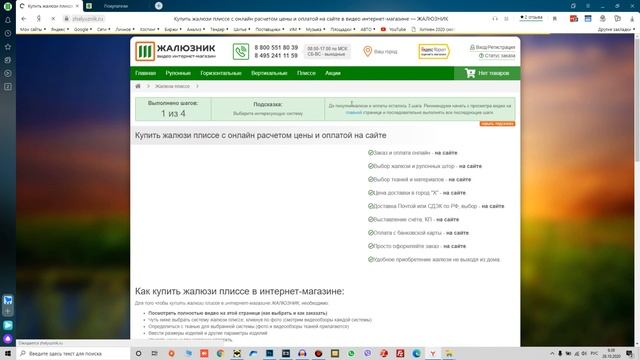Close the current Жалюзи плиссе tab
Image resolution: width=640 pixels, height=360 pixels.
coord(77,6)
